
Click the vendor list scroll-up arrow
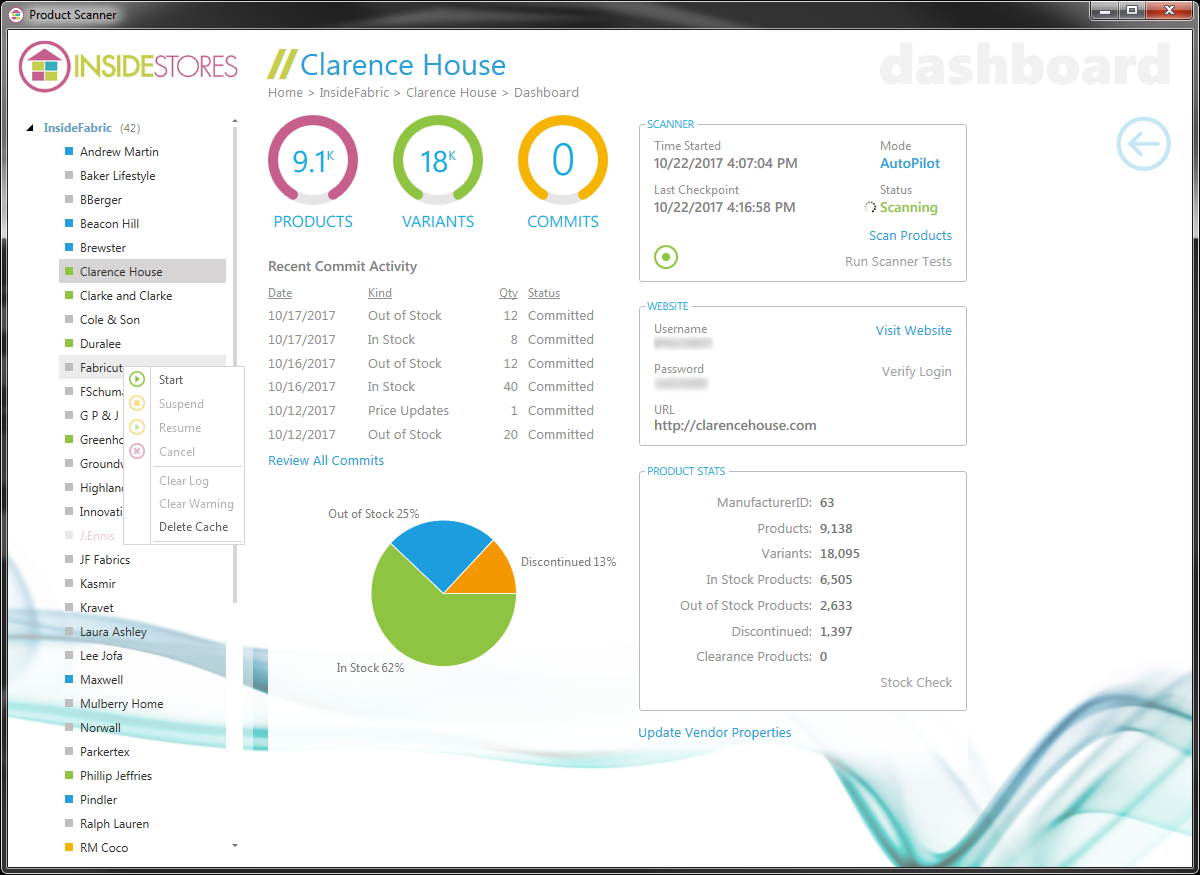coord(235,122)
